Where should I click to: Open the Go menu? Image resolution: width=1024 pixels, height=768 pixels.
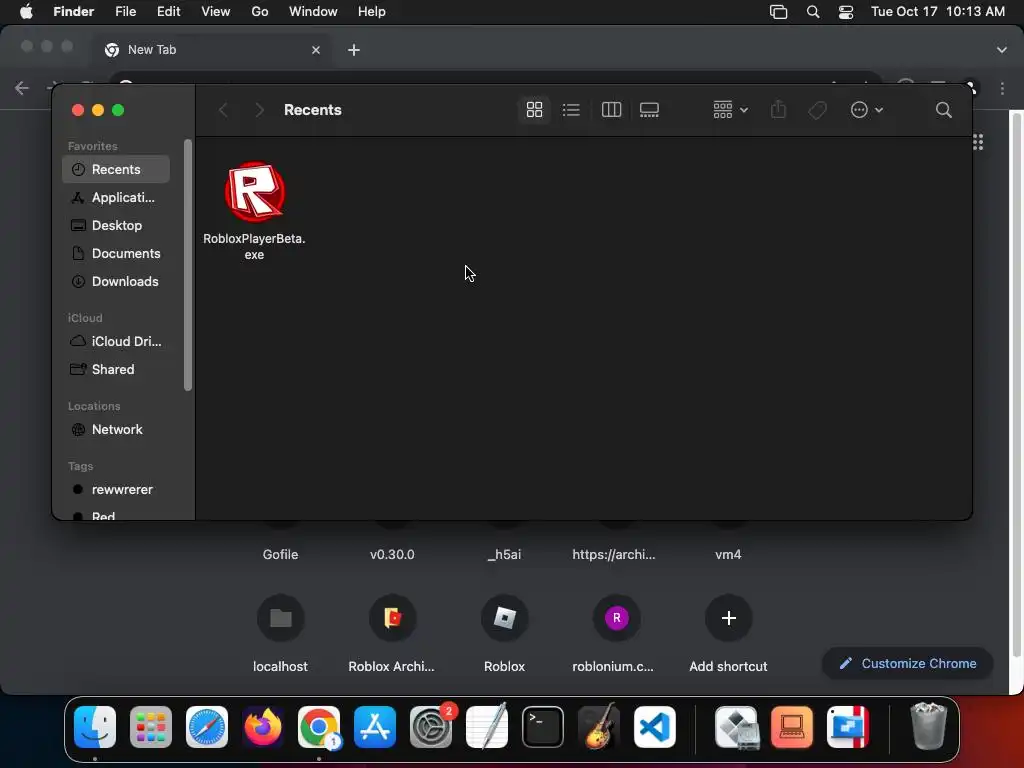click(260, 12)
